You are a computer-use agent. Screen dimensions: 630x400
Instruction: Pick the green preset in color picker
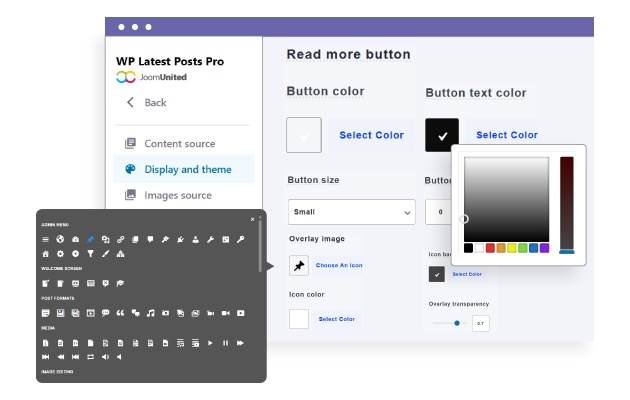pyautogui.click(x=523, y=248)
